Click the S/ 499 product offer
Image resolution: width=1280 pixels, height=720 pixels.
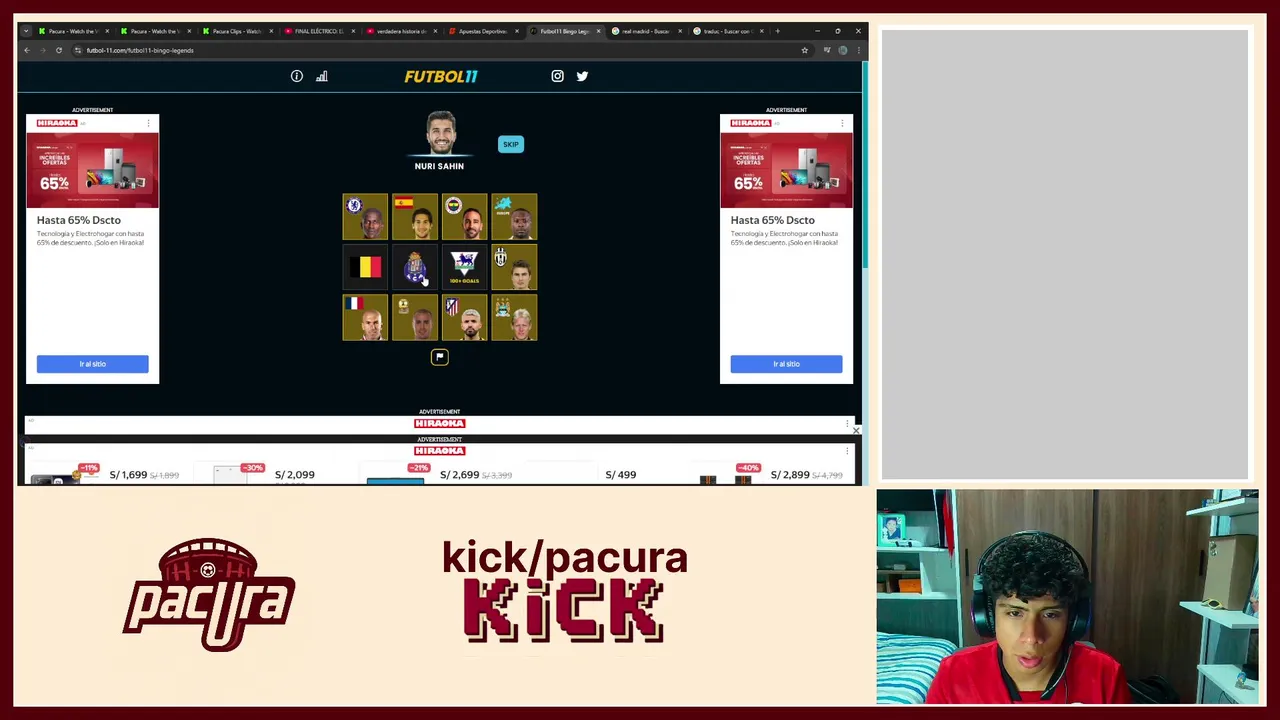[x=621, y=475]
